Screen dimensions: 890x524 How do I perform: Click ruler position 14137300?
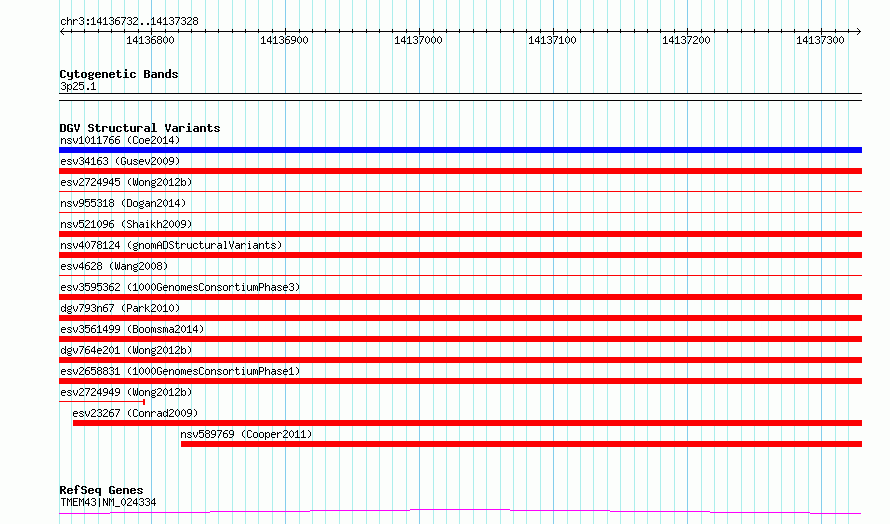[x=820, y=40]
